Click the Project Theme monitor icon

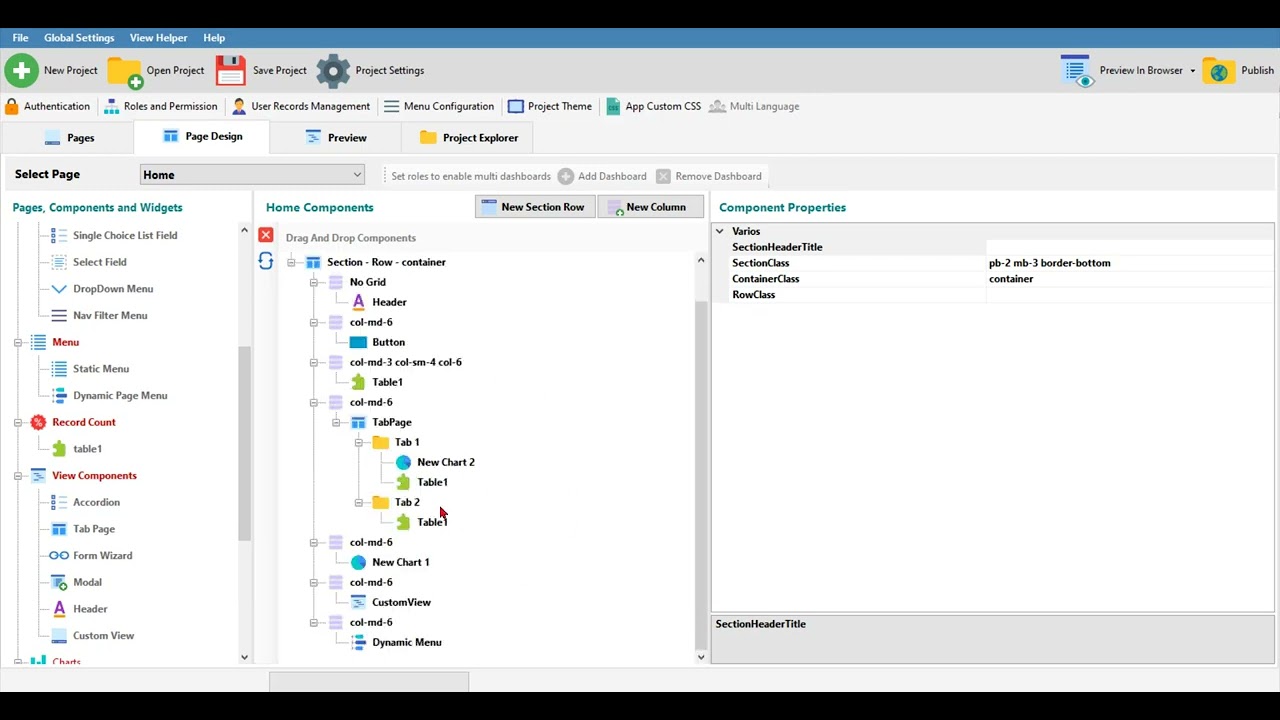click(516, 106)
